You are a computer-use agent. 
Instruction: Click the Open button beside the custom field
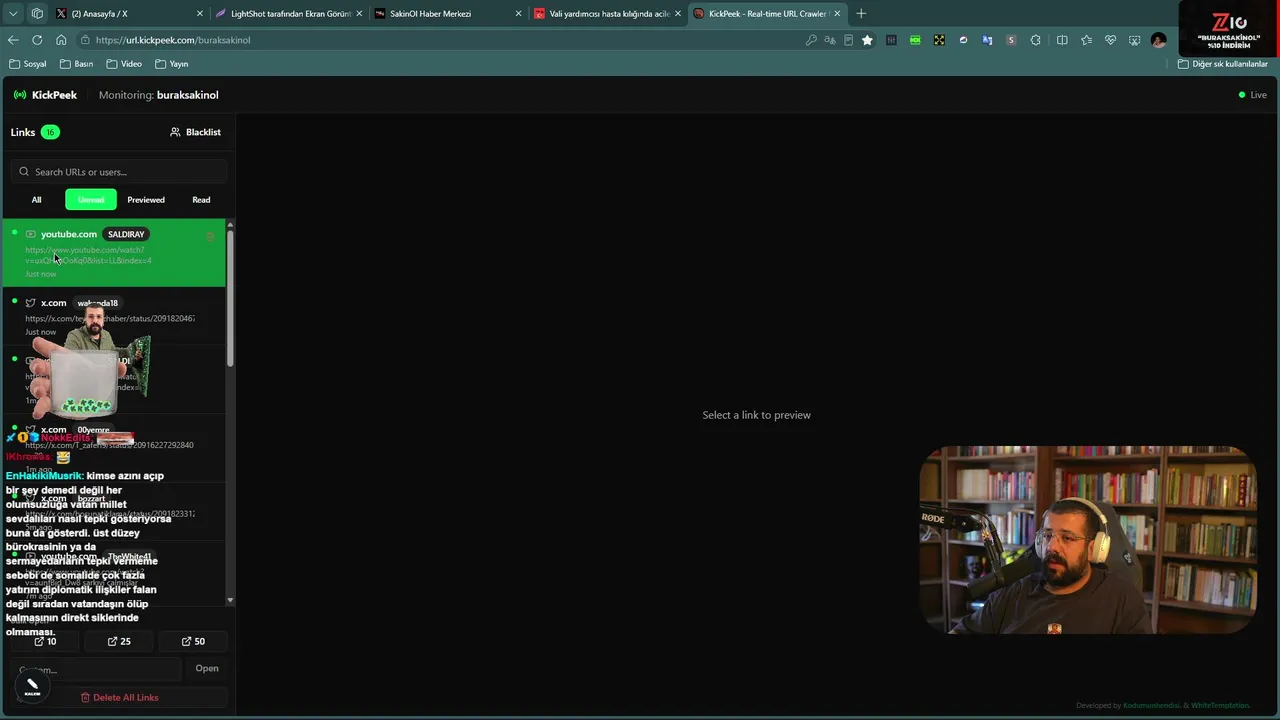pyautogui.click(x=207, y=668)
